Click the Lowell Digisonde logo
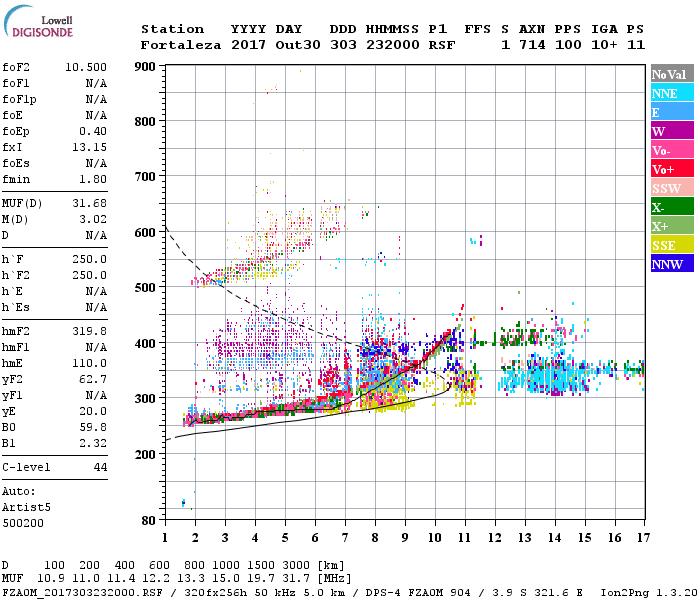The width and height of the screenshot is (700, 600). 38,21
